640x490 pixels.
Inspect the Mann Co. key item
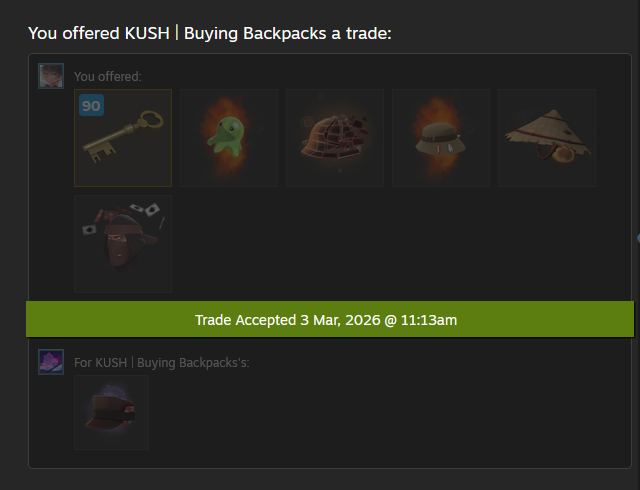[123, 138]
